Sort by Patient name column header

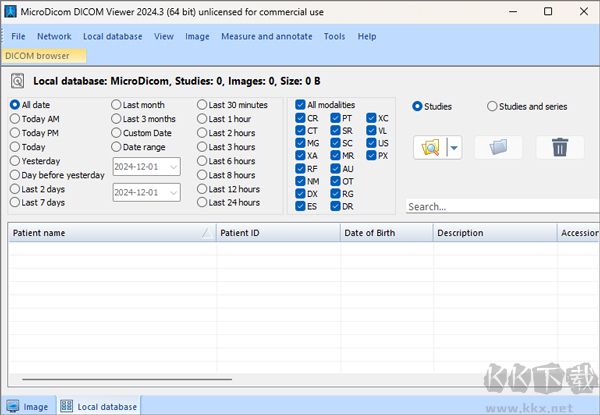click(112, 233)
